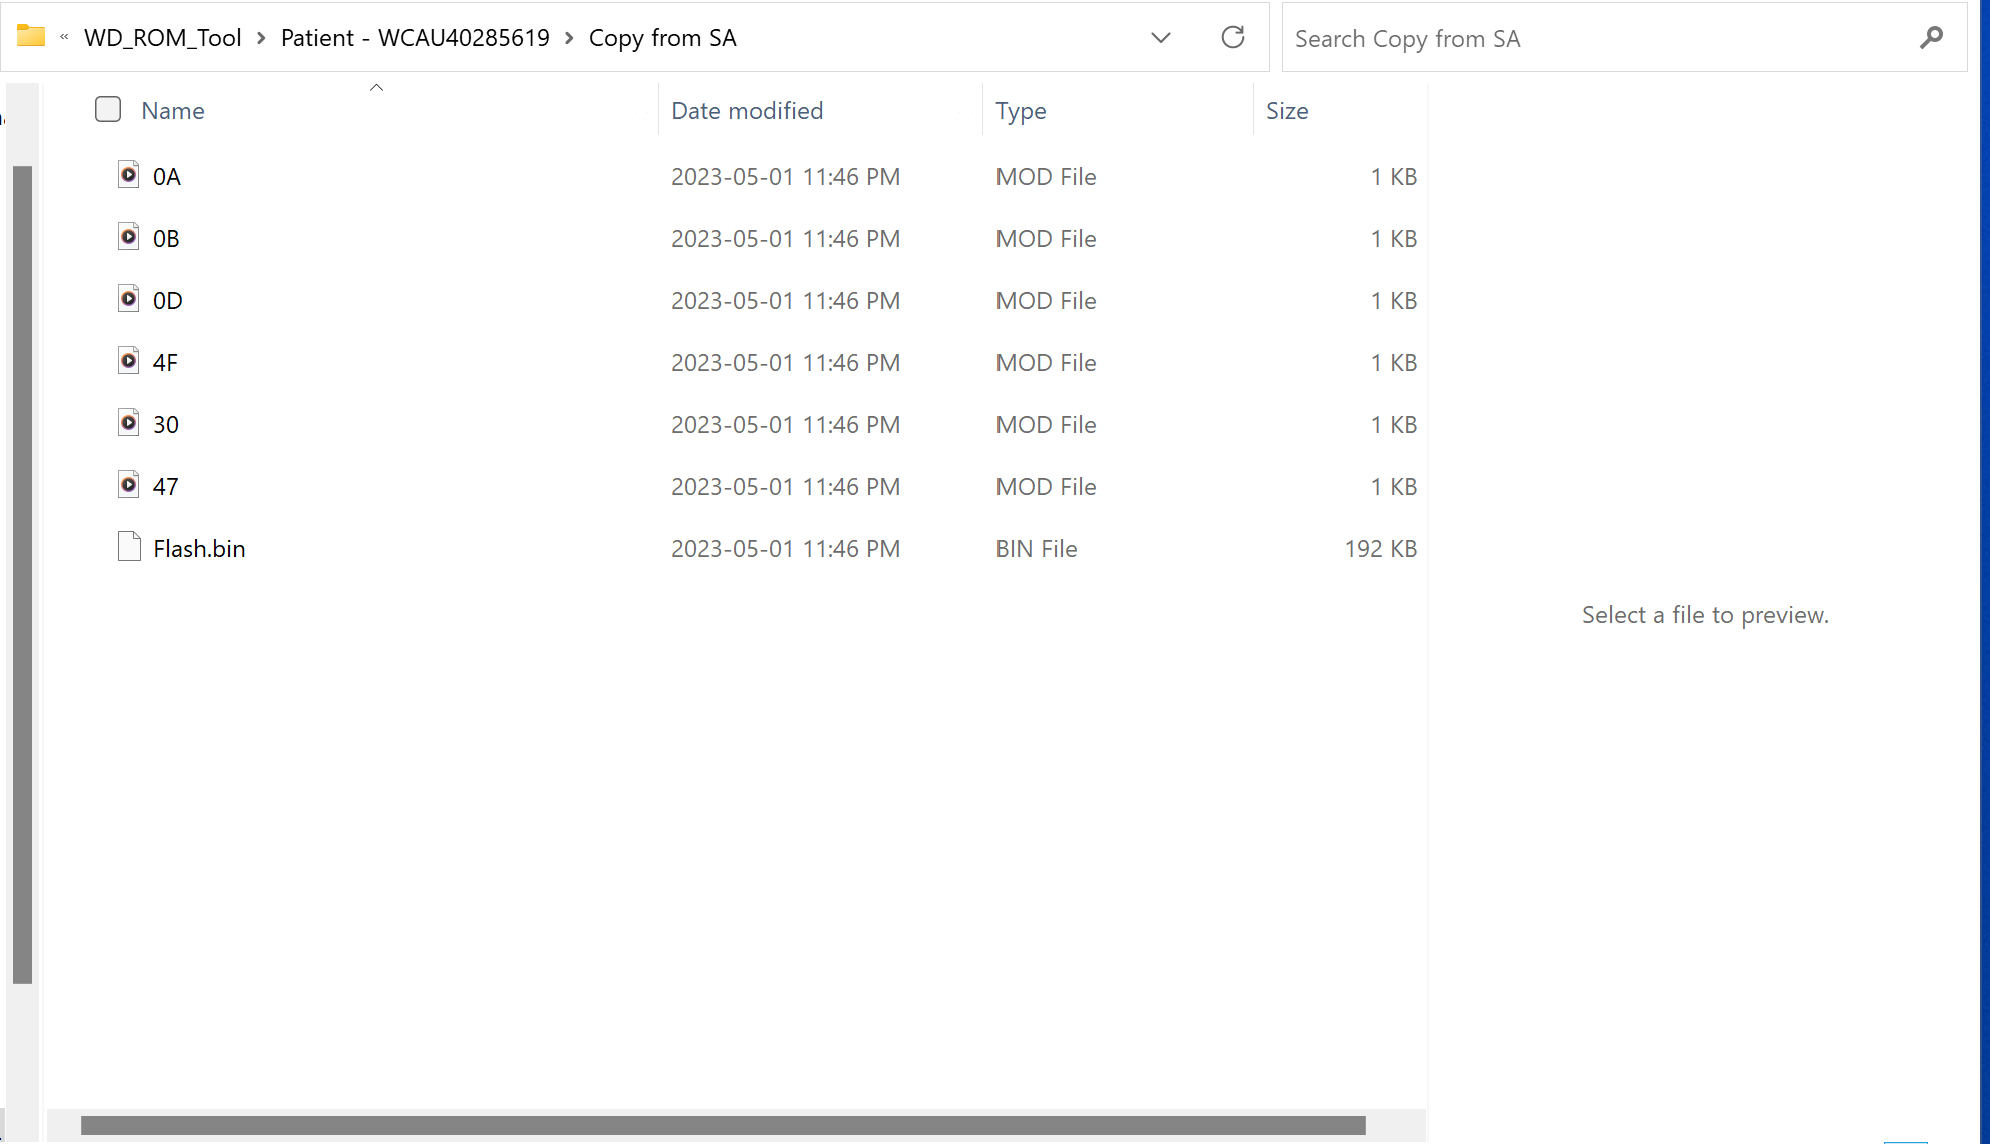
Task: Click the horizontal scrollbar of file list
Action: pos(723,1125)
